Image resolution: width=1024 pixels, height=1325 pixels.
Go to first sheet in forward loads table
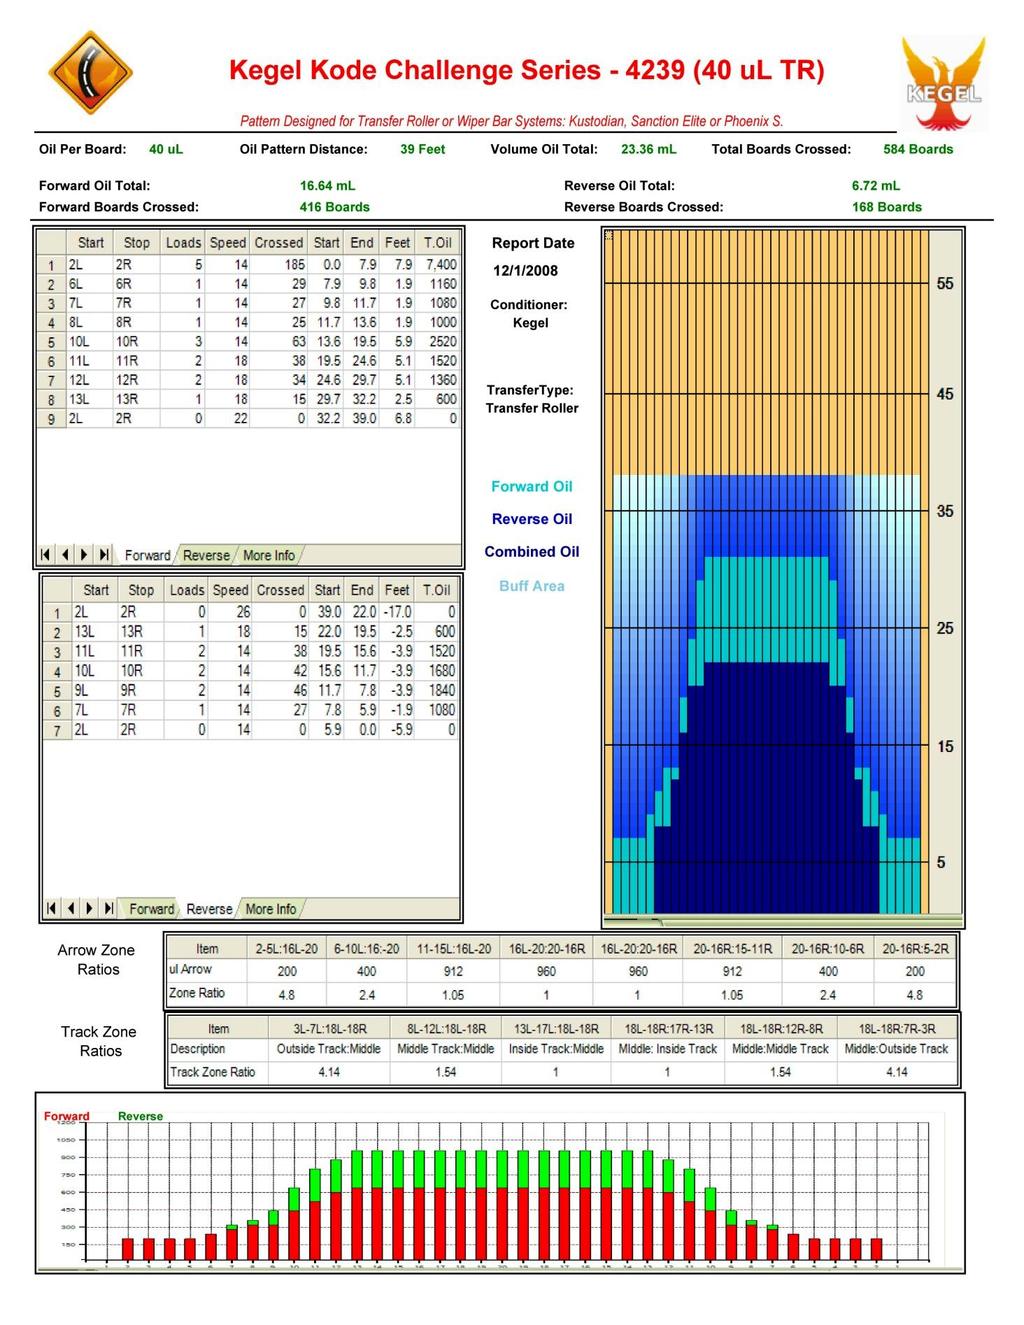tap(46, 555)
